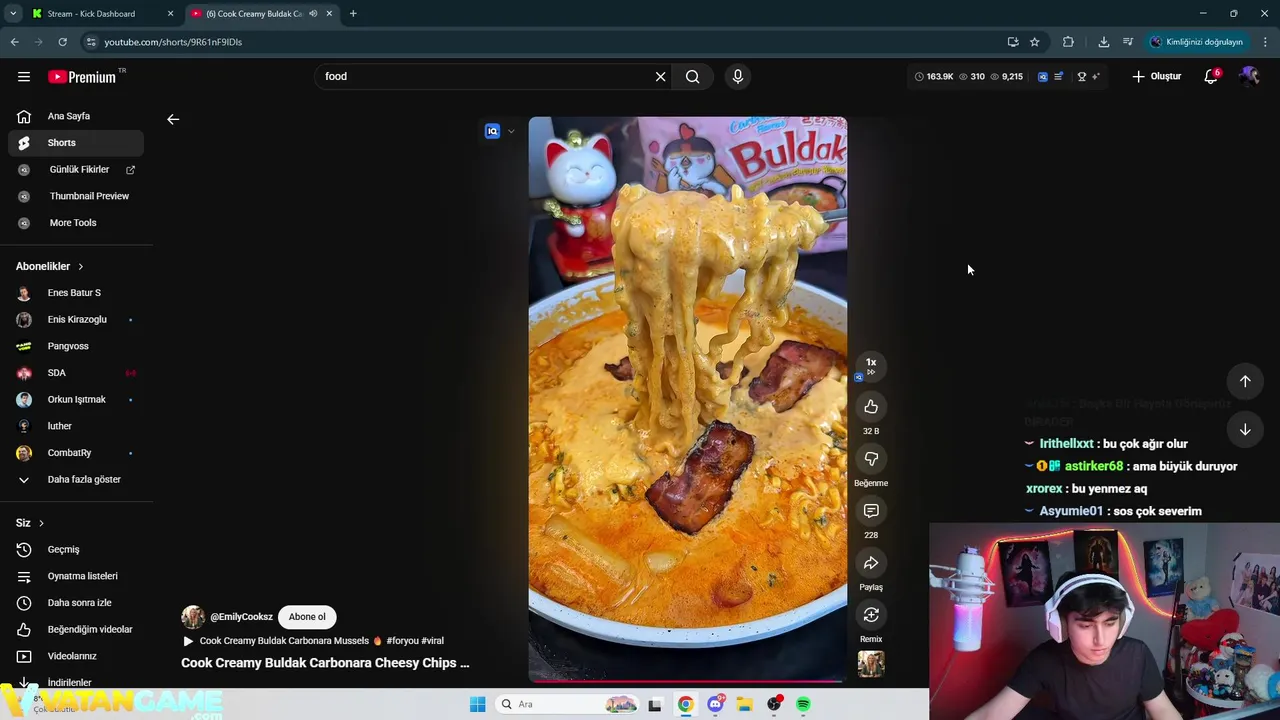Go to previous short with up arrow
Screen dimensions: 1280x720
pos(1245,381)
